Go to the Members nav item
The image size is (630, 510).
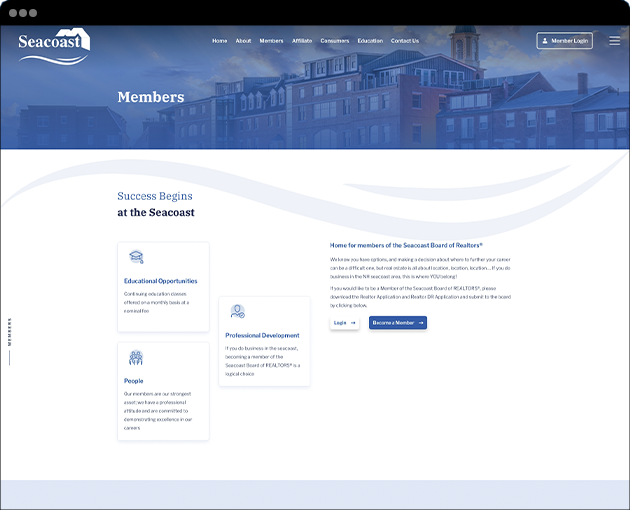[x=271, y=41]
